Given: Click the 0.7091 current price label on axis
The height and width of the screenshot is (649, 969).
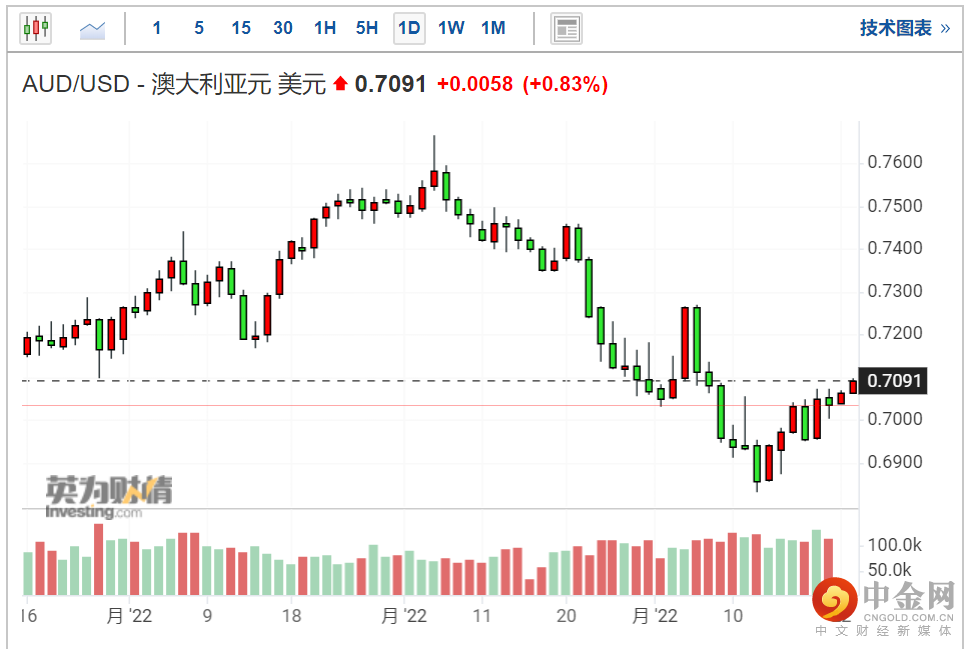Looking at the screenshot, I should tap(895, 380).
